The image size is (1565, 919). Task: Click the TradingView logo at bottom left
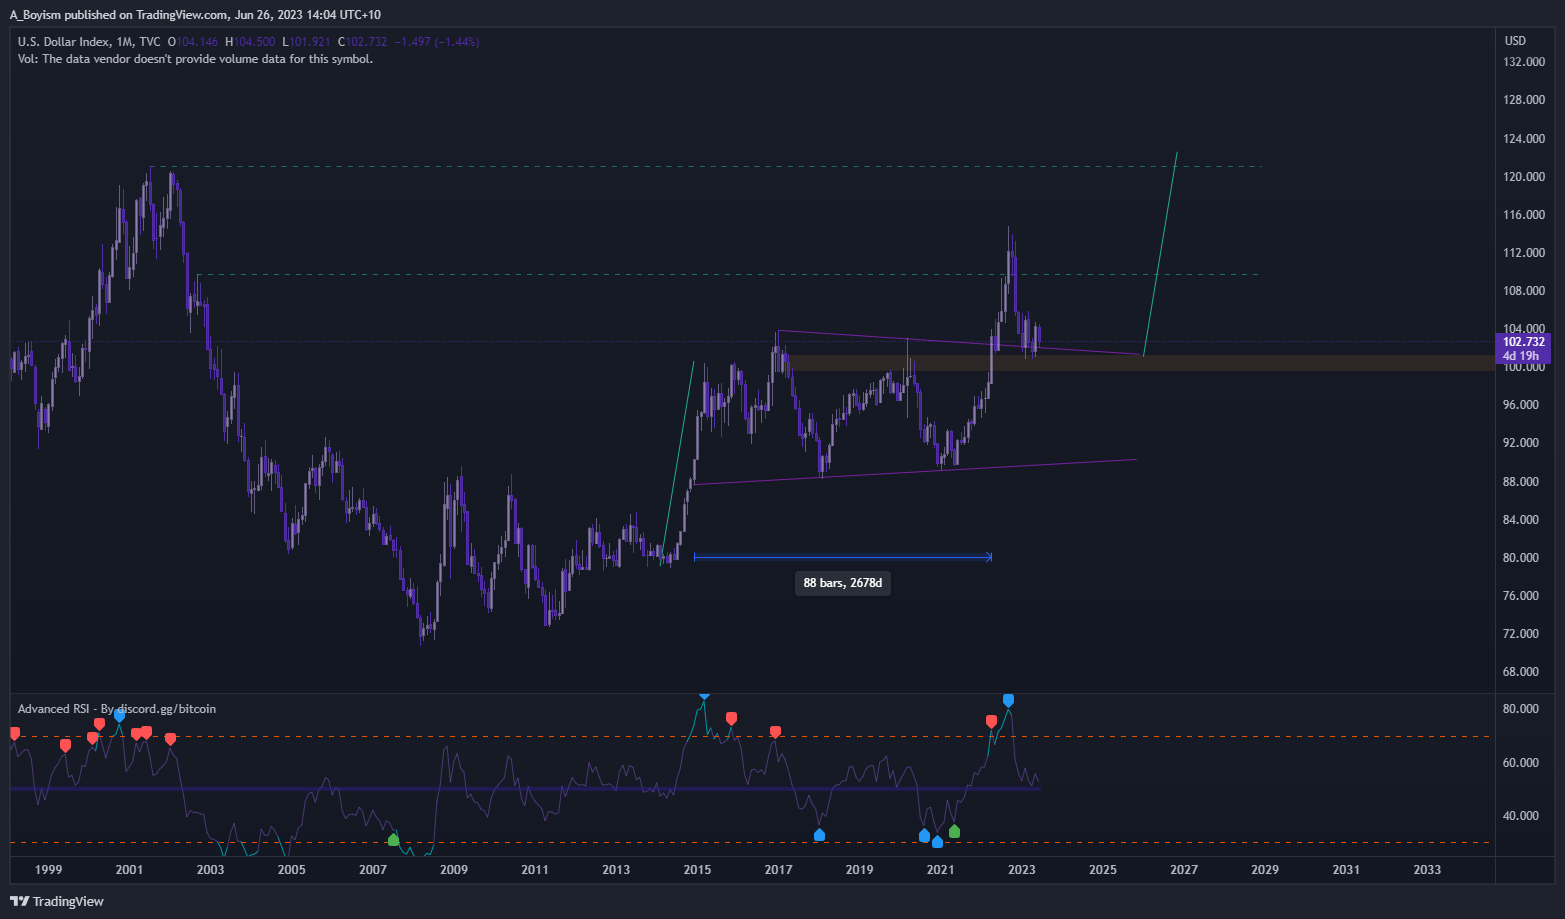pyautogui.click(x=57, y=901)
